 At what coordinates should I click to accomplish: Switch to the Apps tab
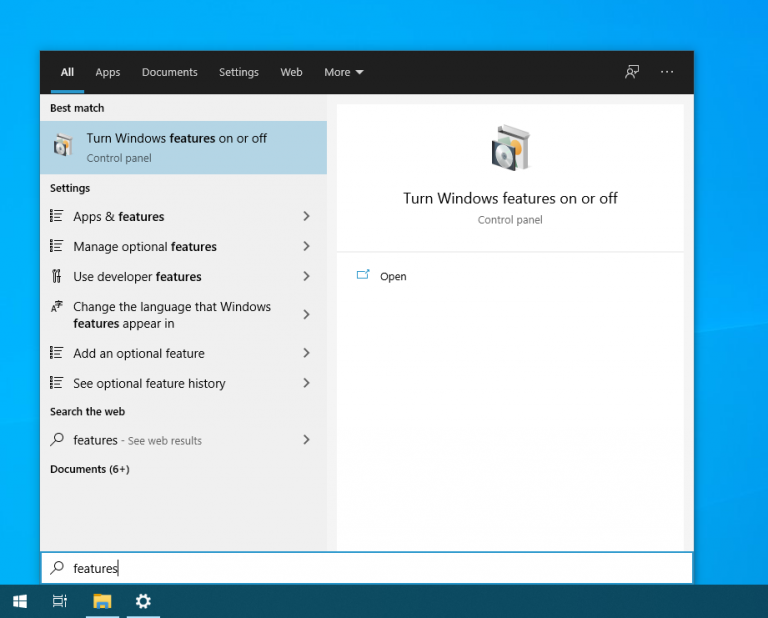click(108, 72)
